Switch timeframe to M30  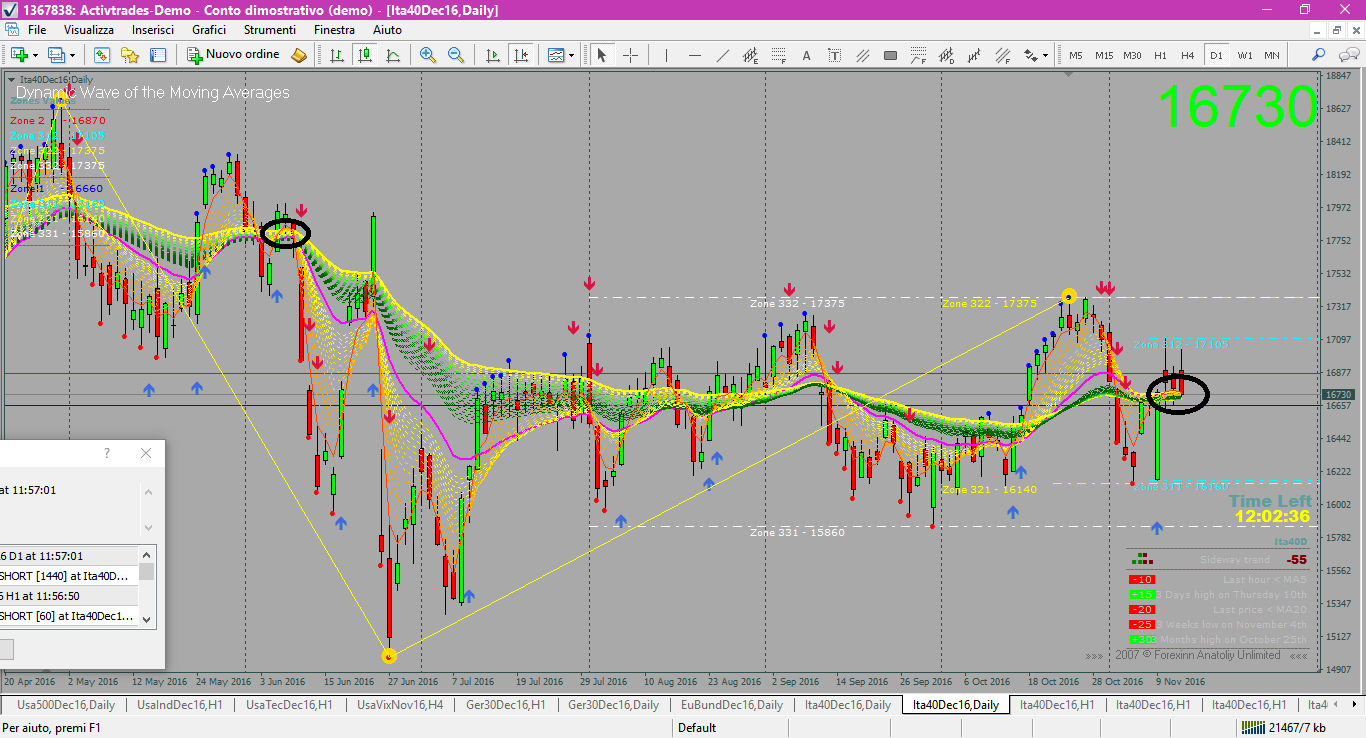pos(1132,55)
